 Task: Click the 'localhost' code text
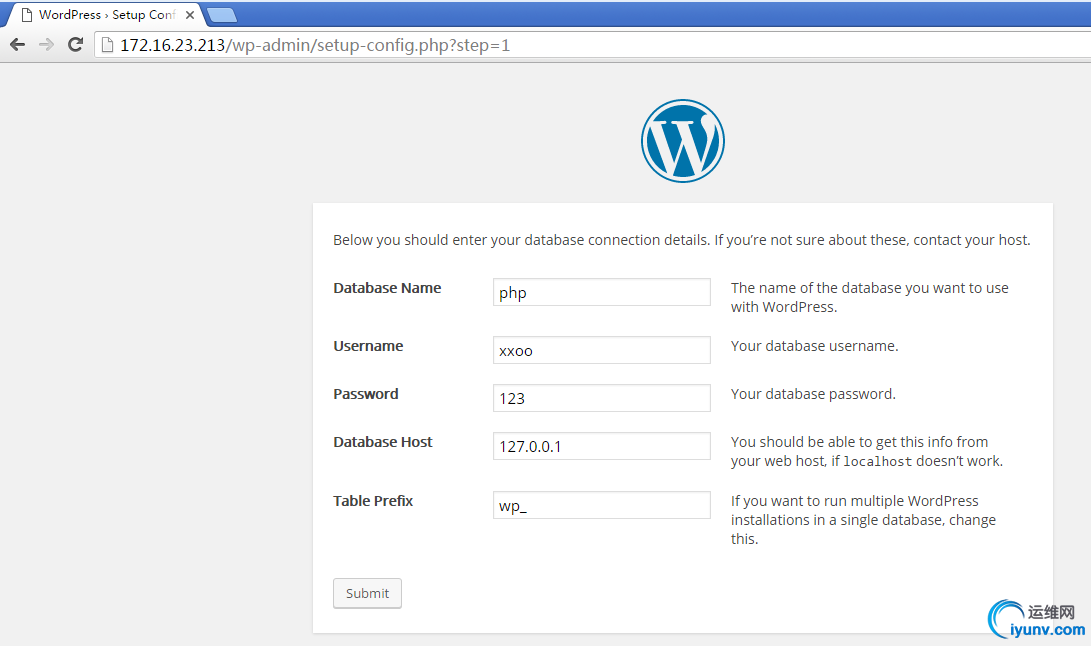coord(877,462)
